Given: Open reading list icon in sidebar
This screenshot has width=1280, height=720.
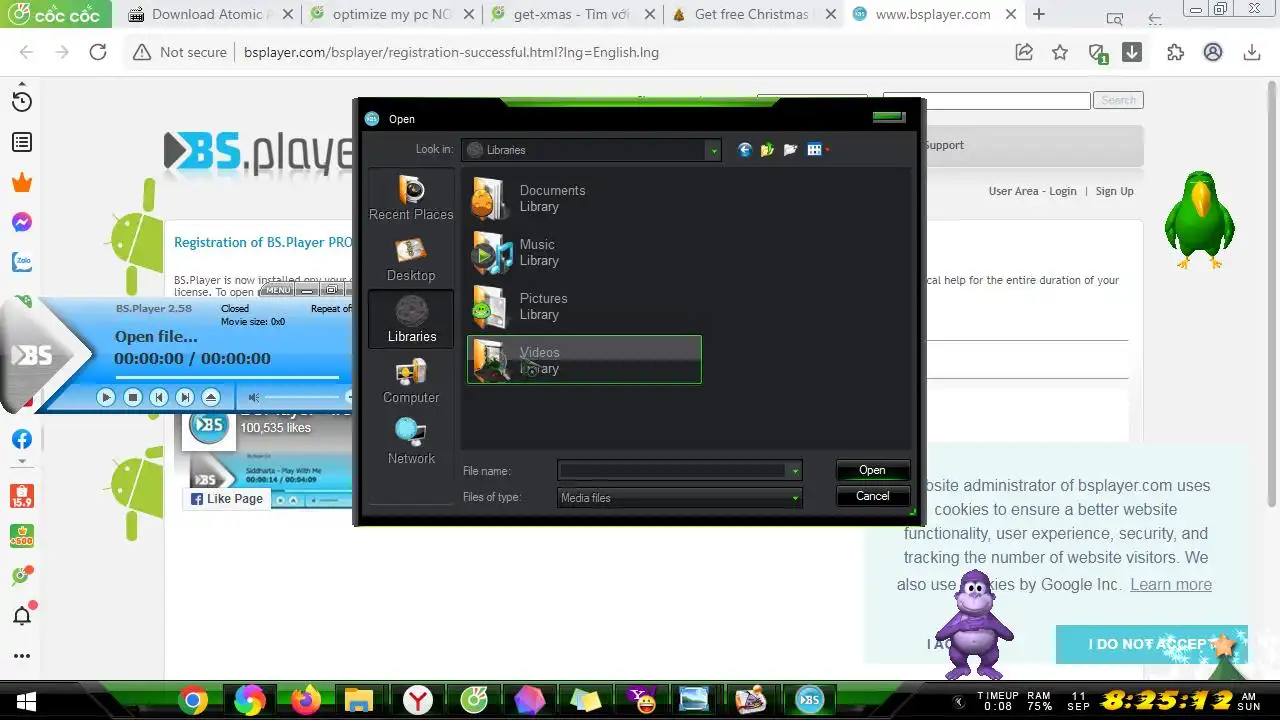Looking at the screenshot, I should 21,142.
